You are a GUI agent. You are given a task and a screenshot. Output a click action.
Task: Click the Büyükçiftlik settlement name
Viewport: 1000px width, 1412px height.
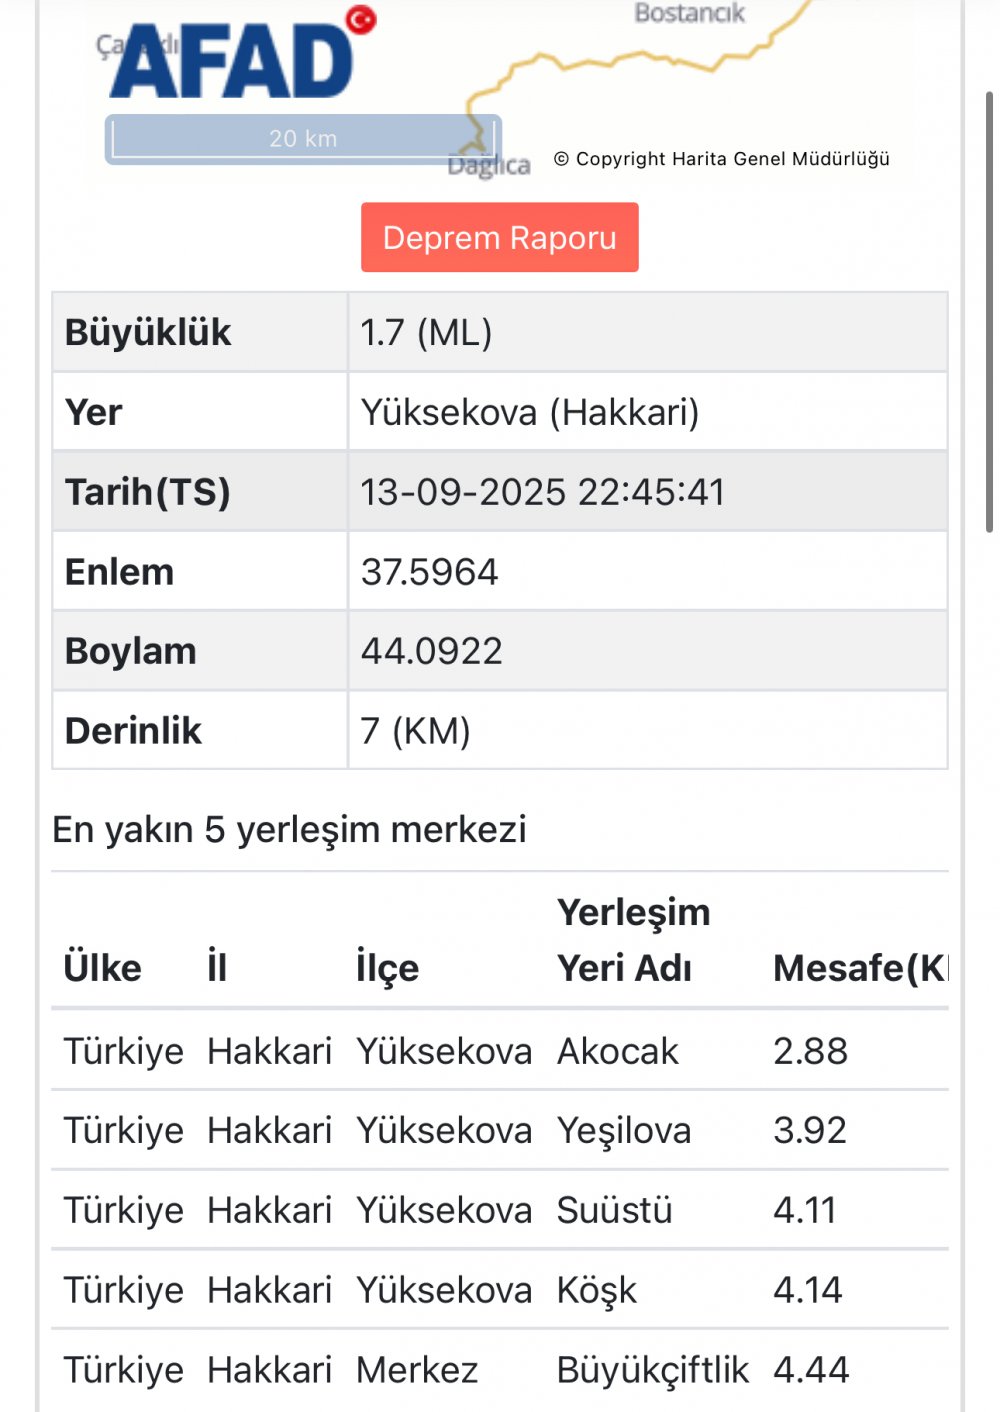[652, 1370]
